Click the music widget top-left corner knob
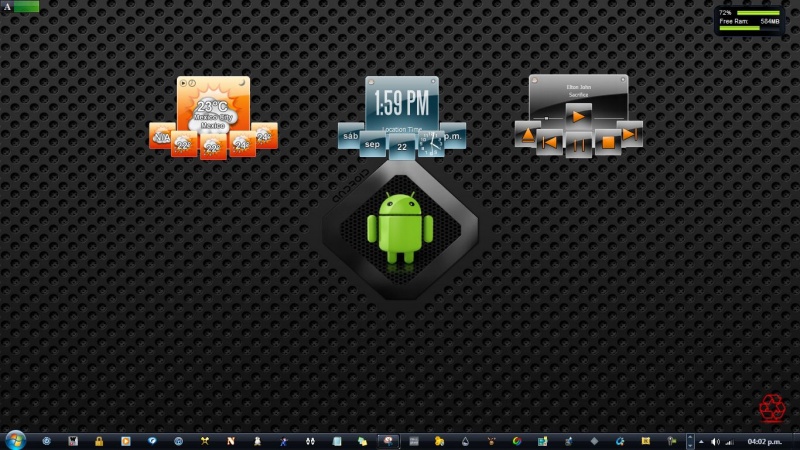 (534, 80)
